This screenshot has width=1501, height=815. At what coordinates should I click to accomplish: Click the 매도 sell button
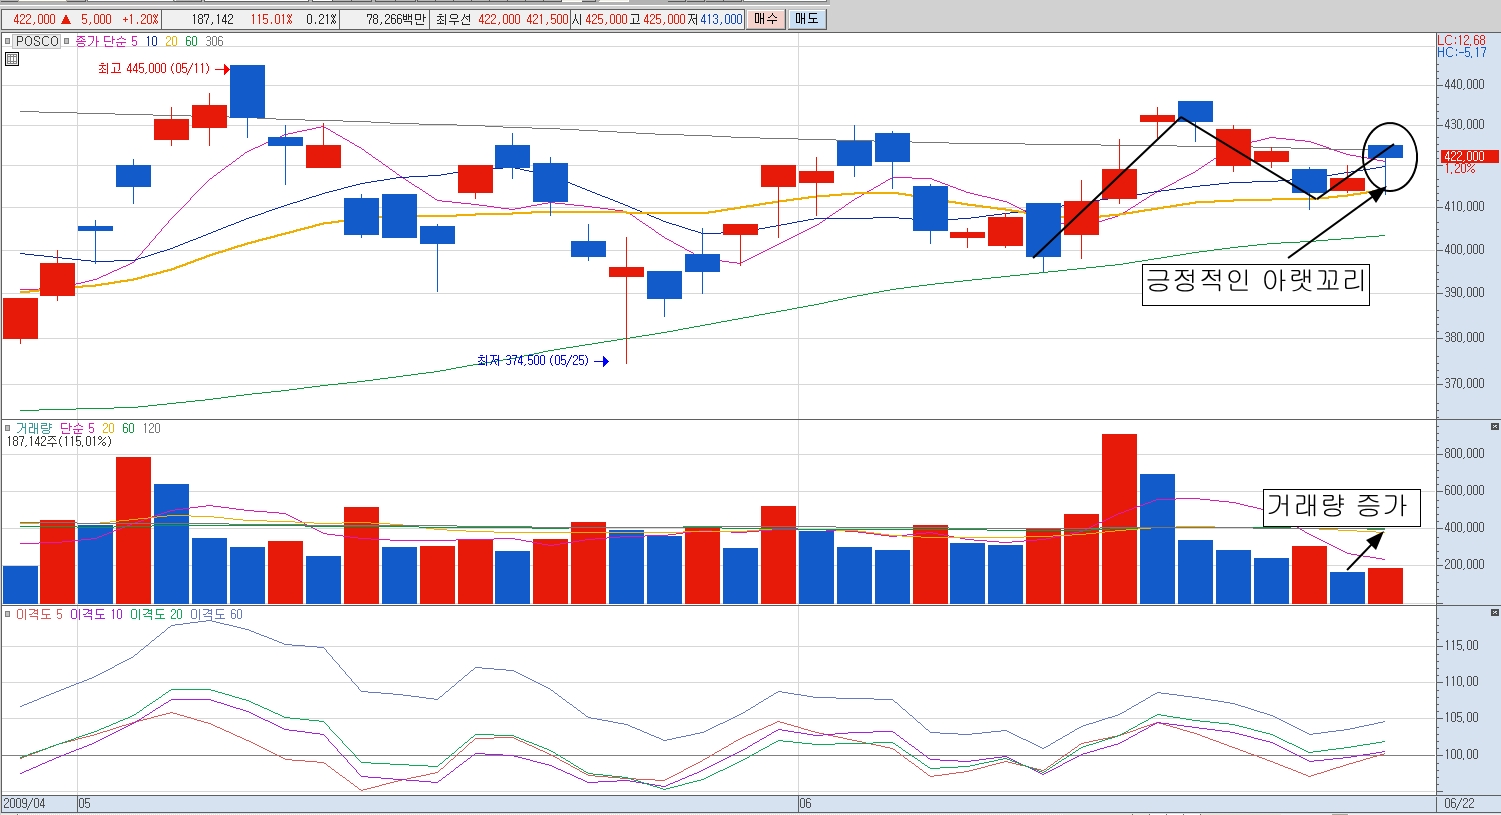[x=807, y=19]
